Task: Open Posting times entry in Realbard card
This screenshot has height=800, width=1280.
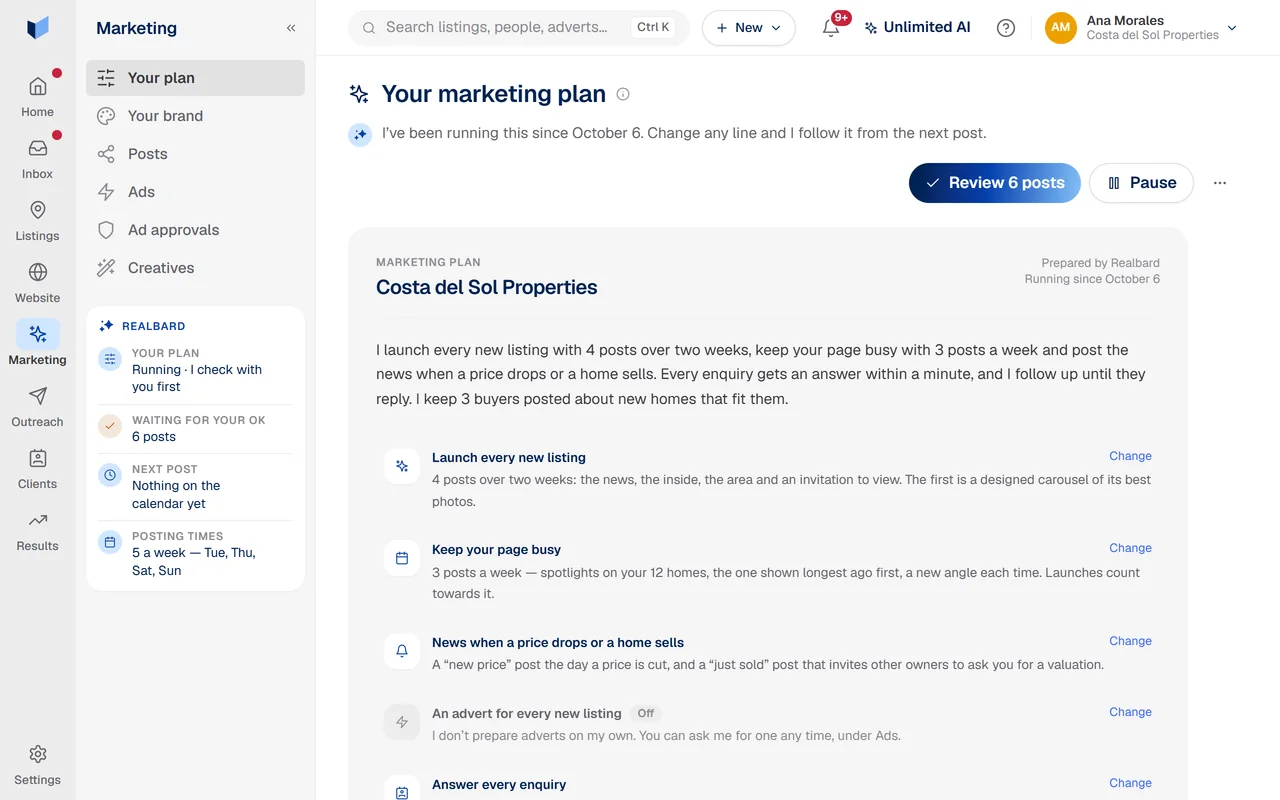Action: pos(195,553)
